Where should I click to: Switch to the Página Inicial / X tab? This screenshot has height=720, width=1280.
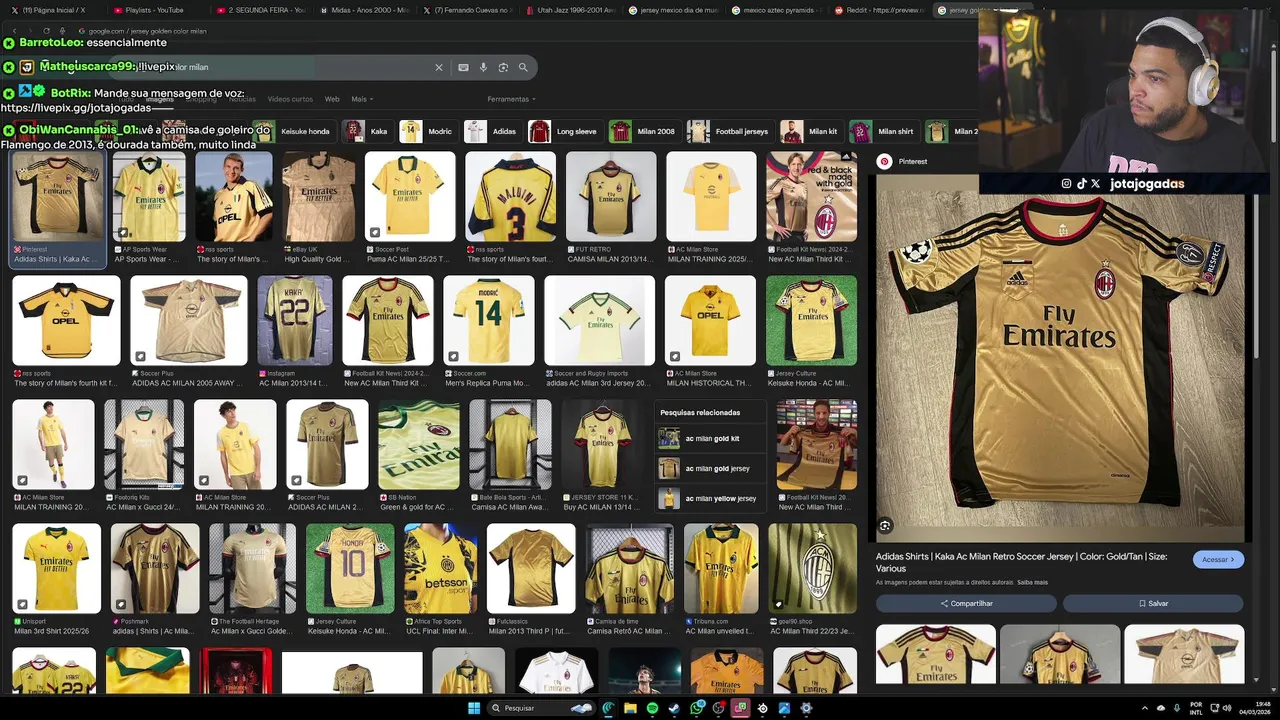(52, 10)
